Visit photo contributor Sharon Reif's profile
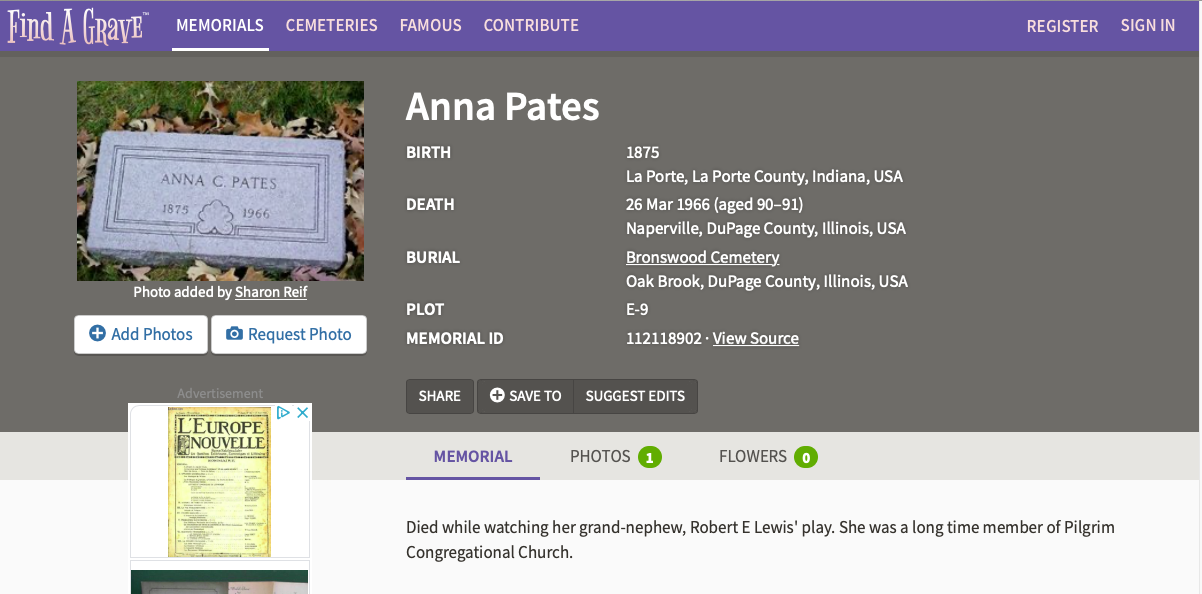This screenshot has width=1202, height=594. pyautogui.click(x=271, y=292)
